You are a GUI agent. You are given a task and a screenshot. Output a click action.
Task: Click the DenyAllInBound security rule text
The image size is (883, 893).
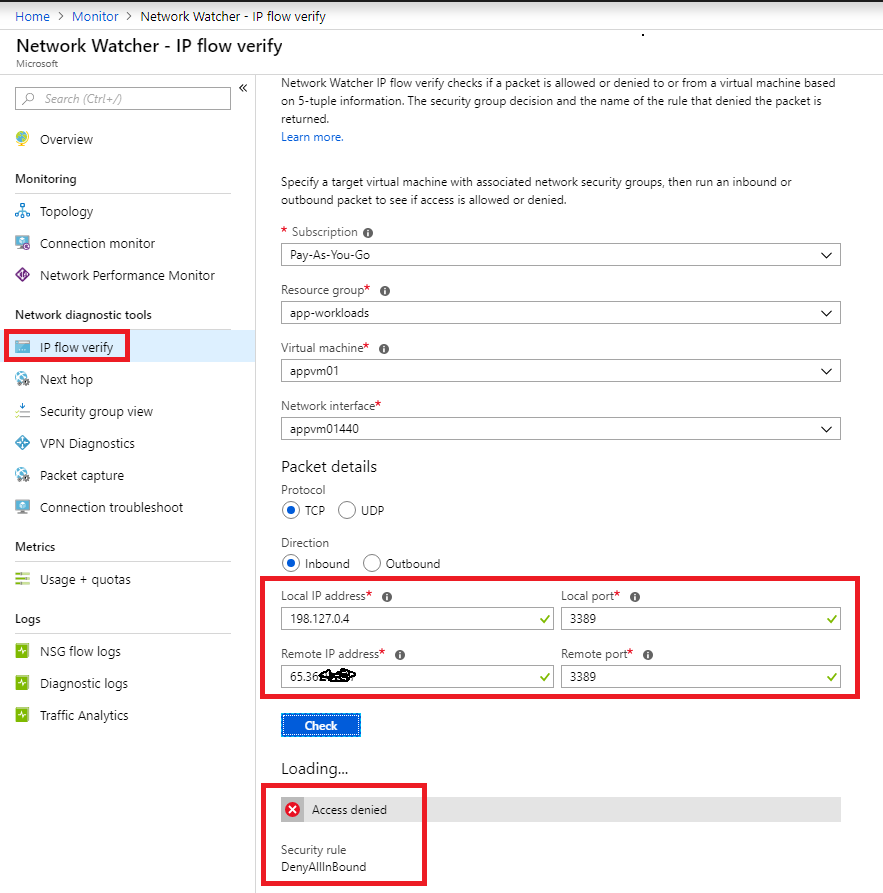pyautogui.click(x=324, y=867)
